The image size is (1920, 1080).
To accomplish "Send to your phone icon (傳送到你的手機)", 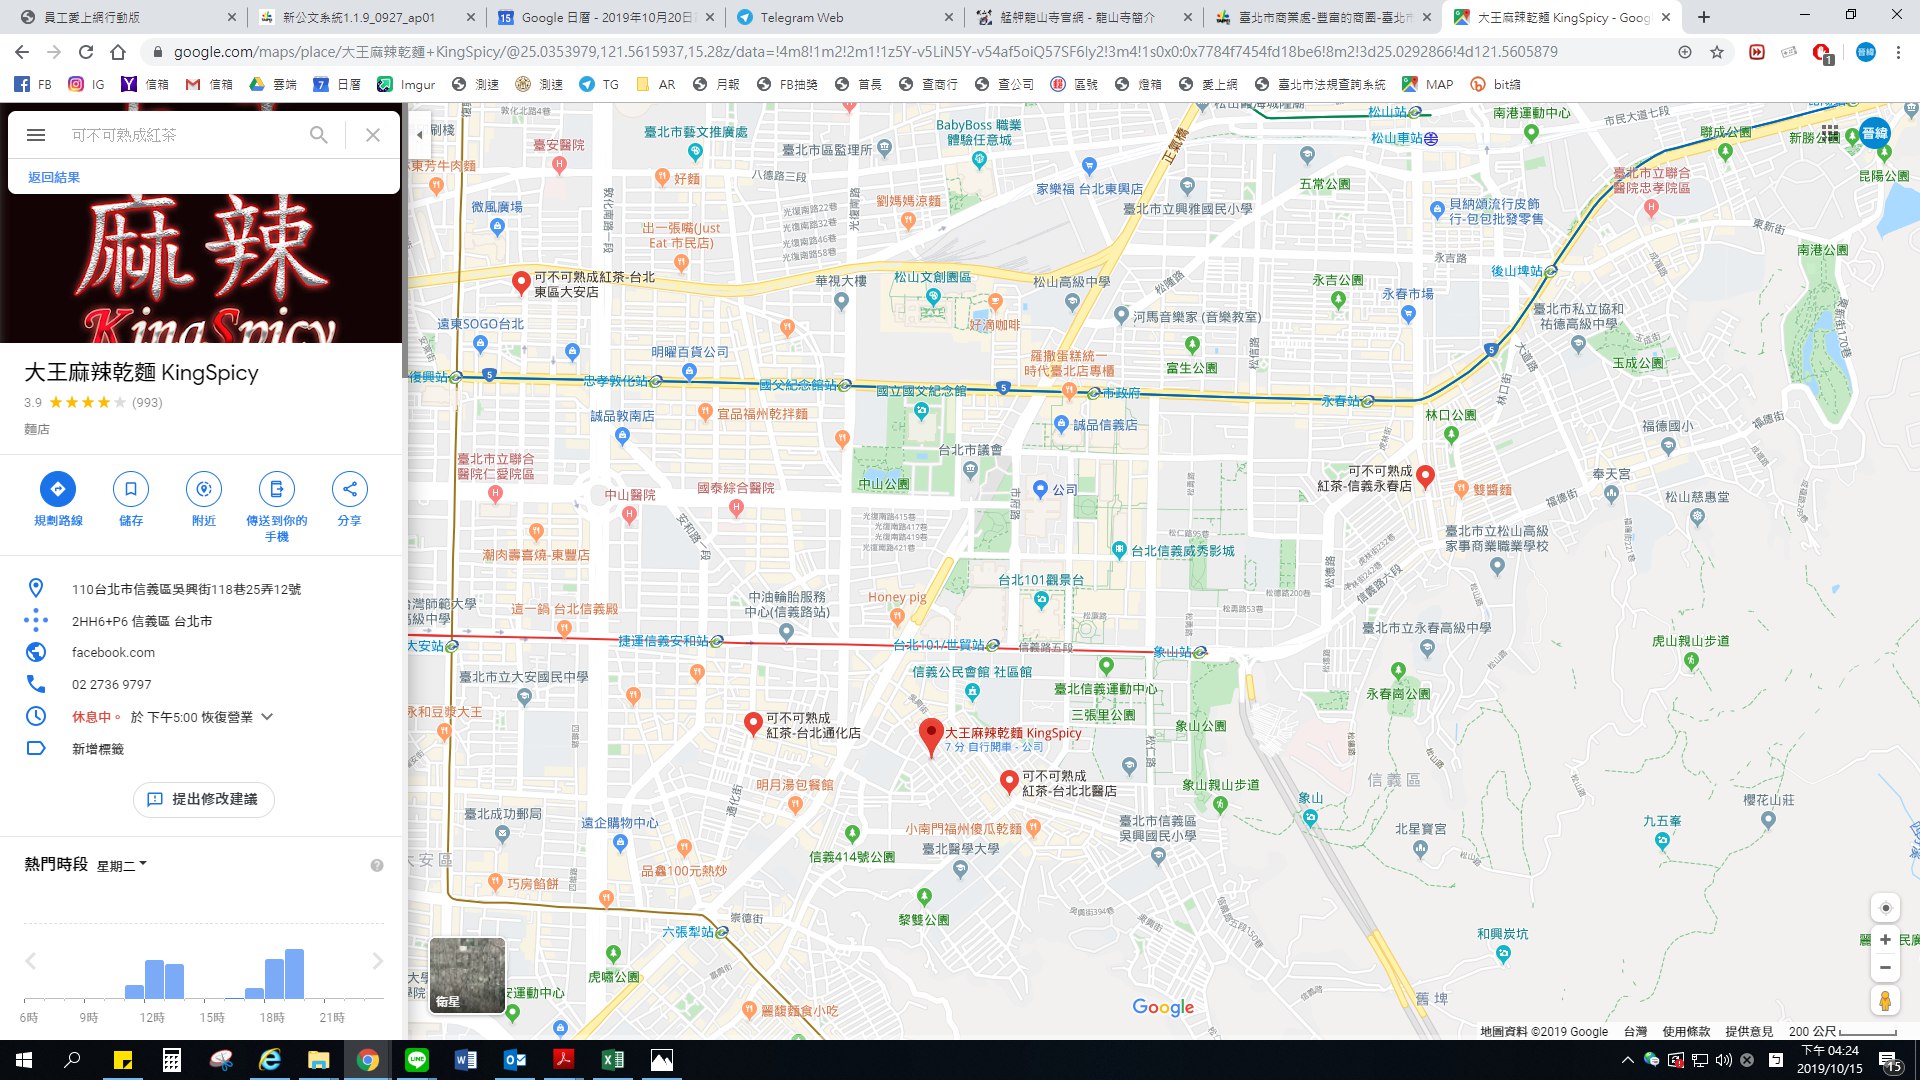I will tap(277, 489).
